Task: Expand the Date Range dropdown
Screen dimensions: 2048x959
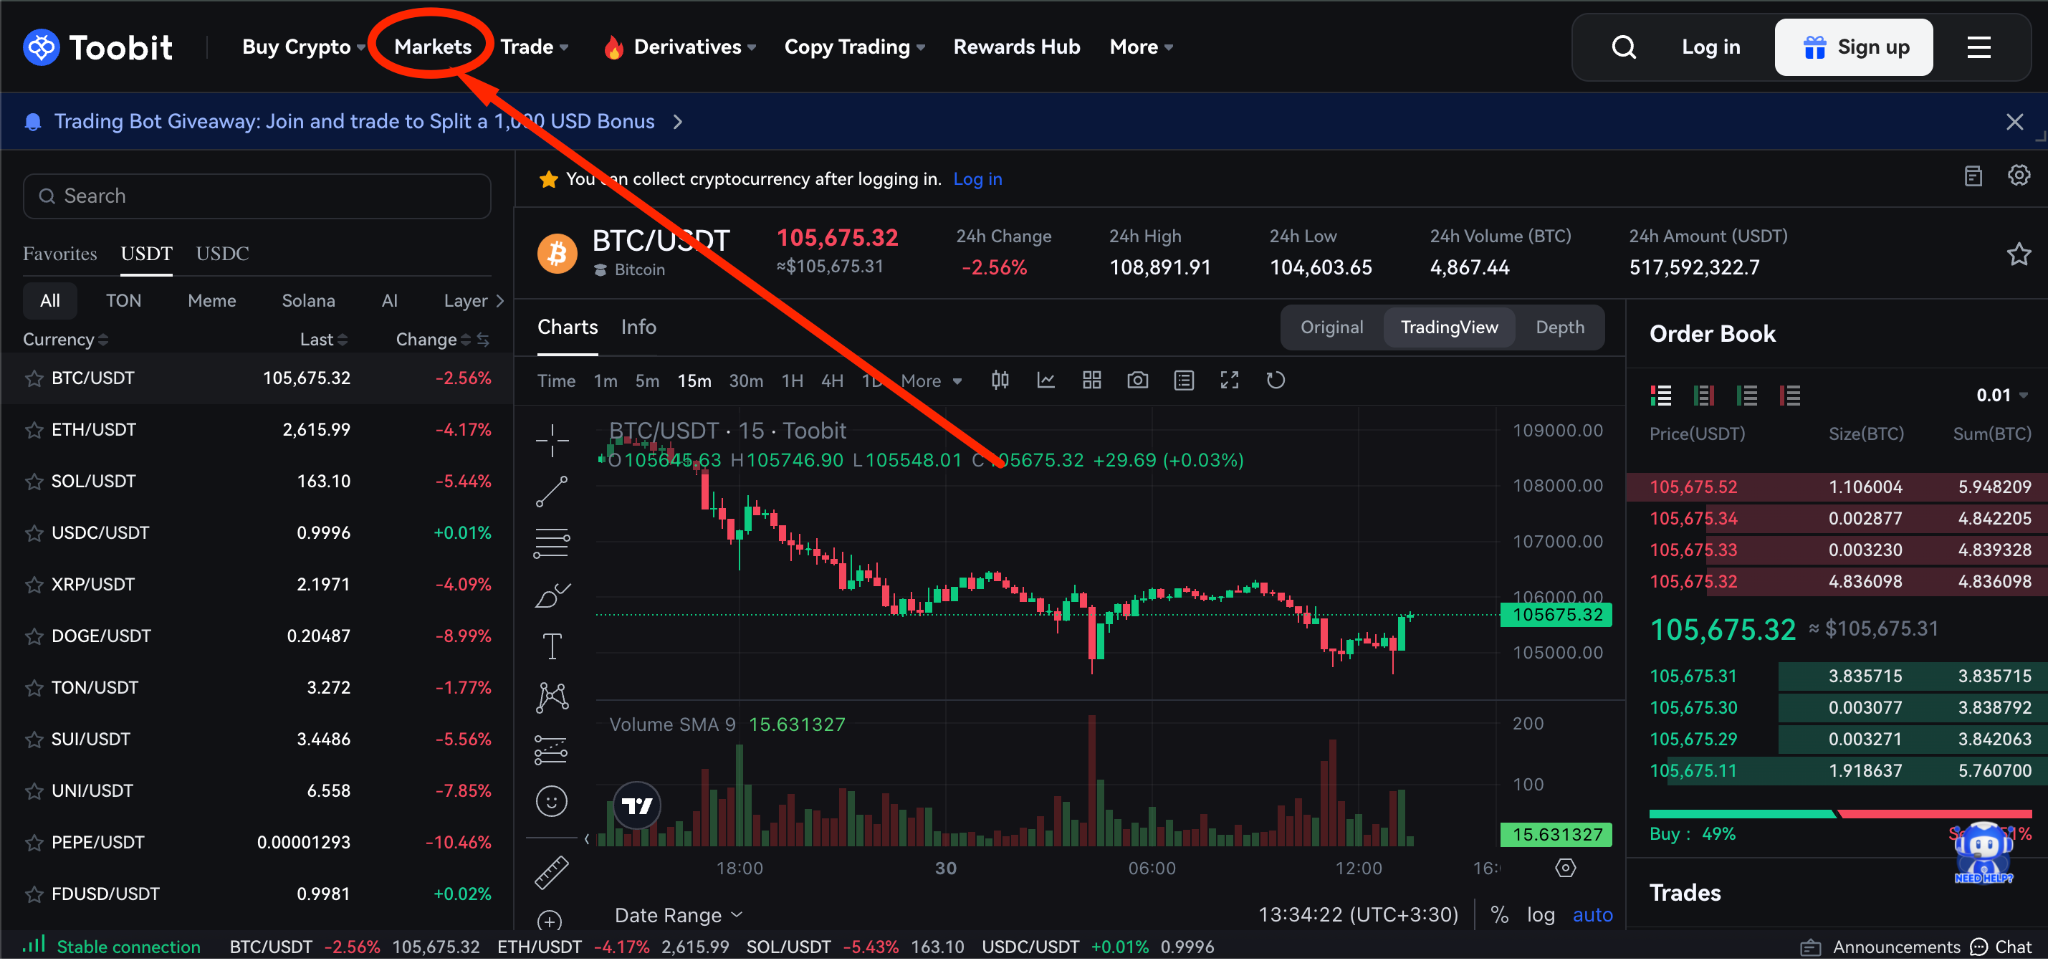Action: point(678,915)
